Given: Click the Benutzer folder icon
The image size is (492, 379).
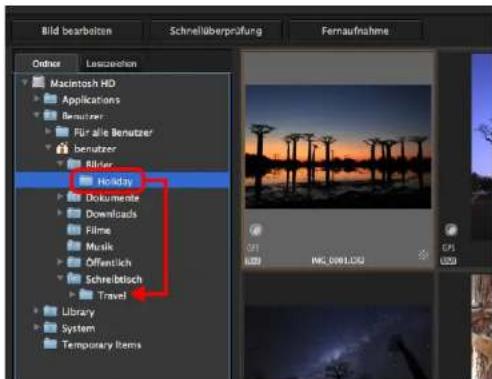Looking at the screenshot, I should point(50,115).
